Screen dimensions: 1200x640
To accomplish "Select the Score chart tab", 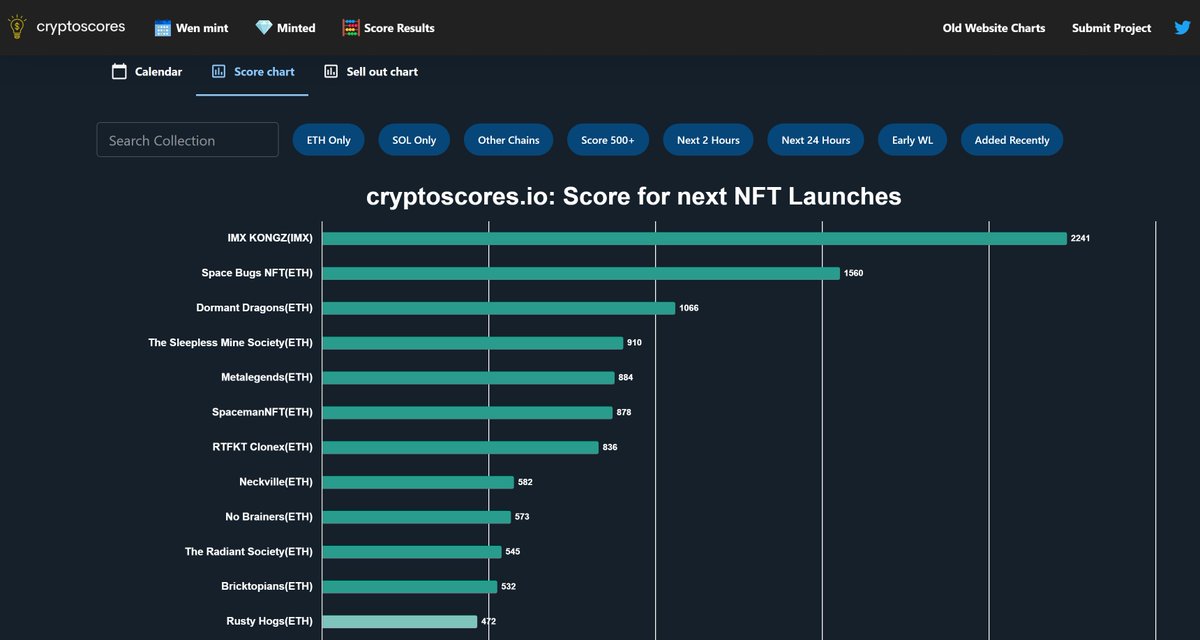I will tap(252, 71).
